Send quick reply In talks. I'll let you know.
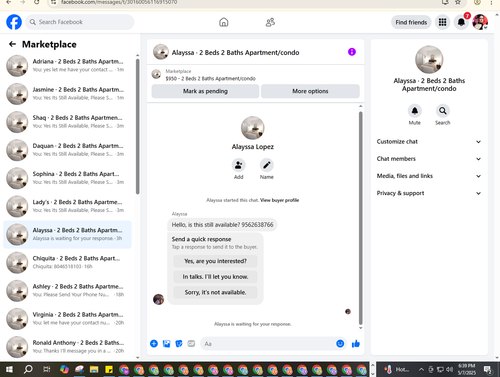Image resolution: width=500 pixels, height=377 pixels. (x=215, y=277)
